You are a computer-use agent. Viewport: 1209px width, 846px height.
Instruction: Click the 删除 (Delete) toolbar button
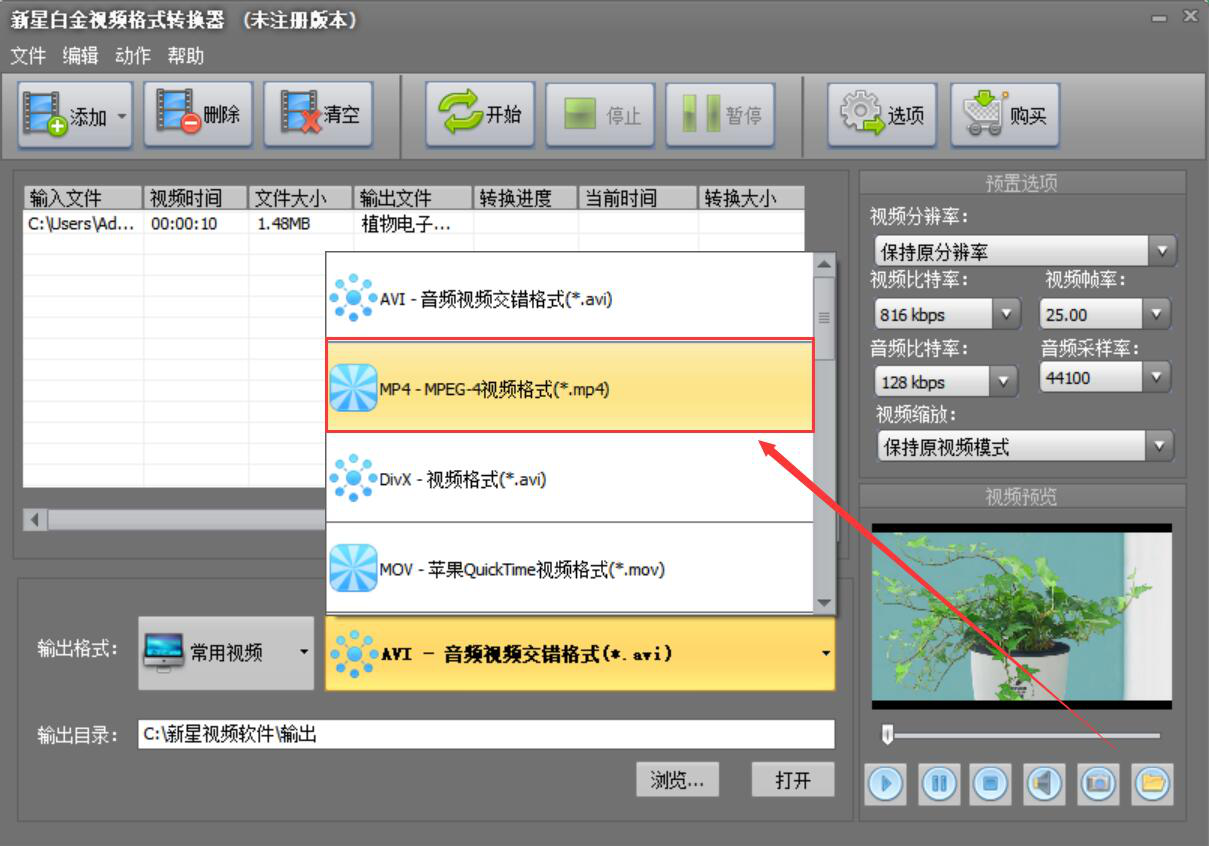pyautogui.click(x=198, y=114)
